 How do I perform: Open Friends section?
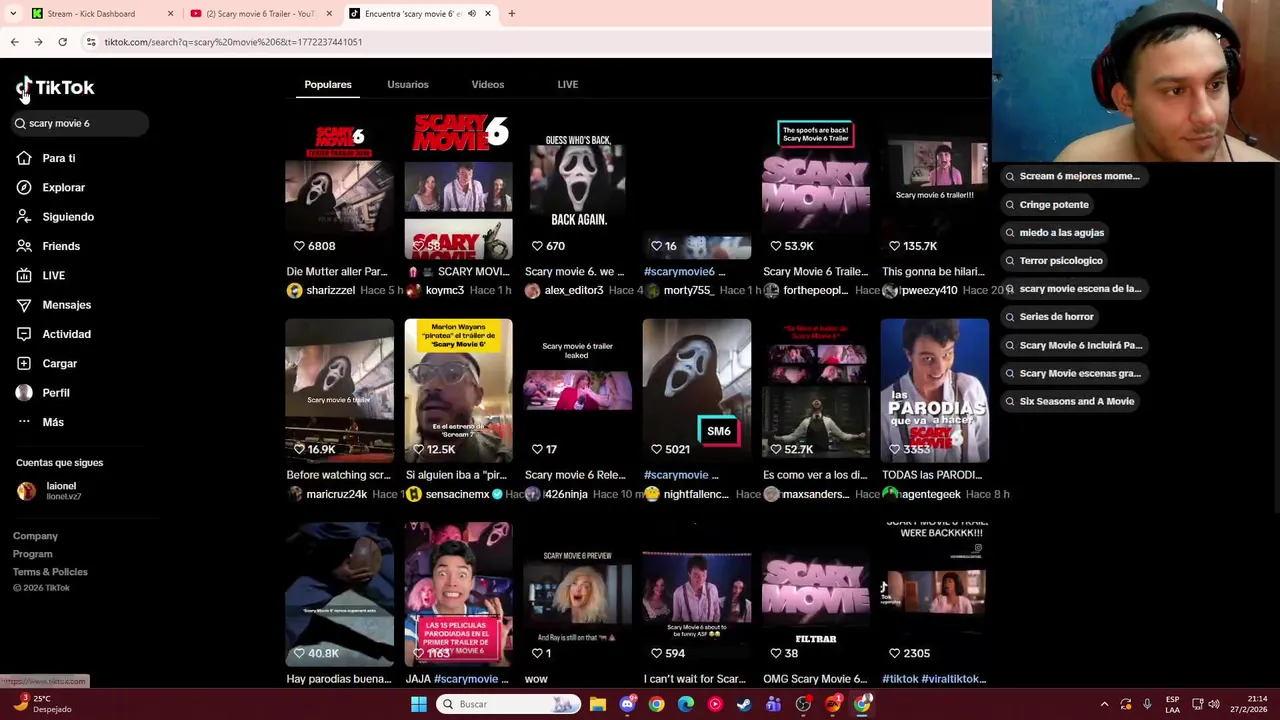[x=48, y=246]
